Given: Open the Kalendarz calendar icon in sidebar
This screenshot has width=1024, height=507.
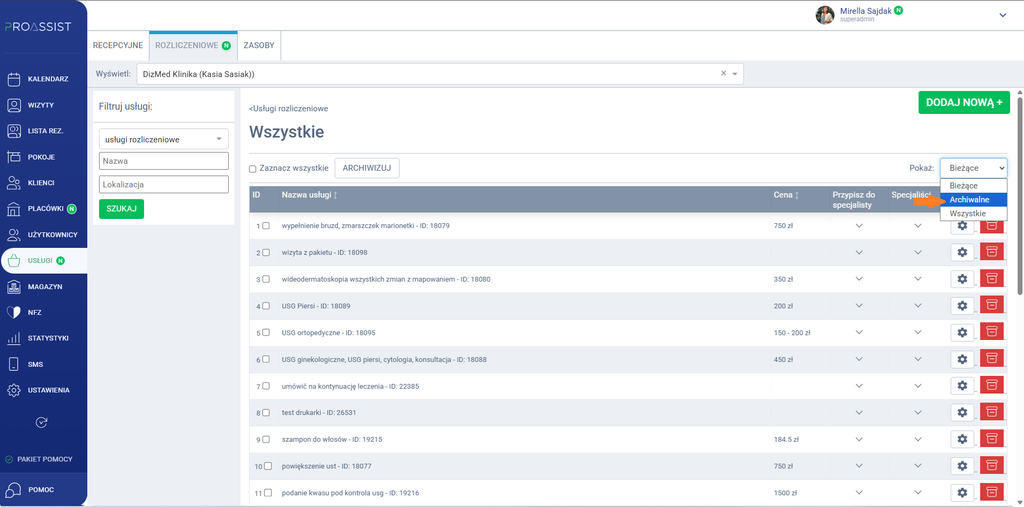Looking at the screenshot, I should click(x=14, y=79).
